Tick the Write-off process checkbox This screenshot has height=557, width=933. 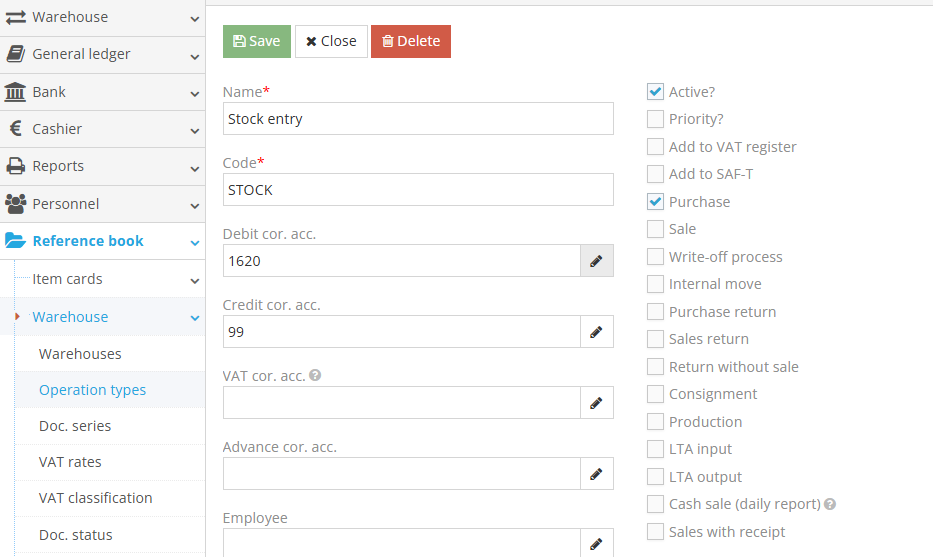(655, 257)
